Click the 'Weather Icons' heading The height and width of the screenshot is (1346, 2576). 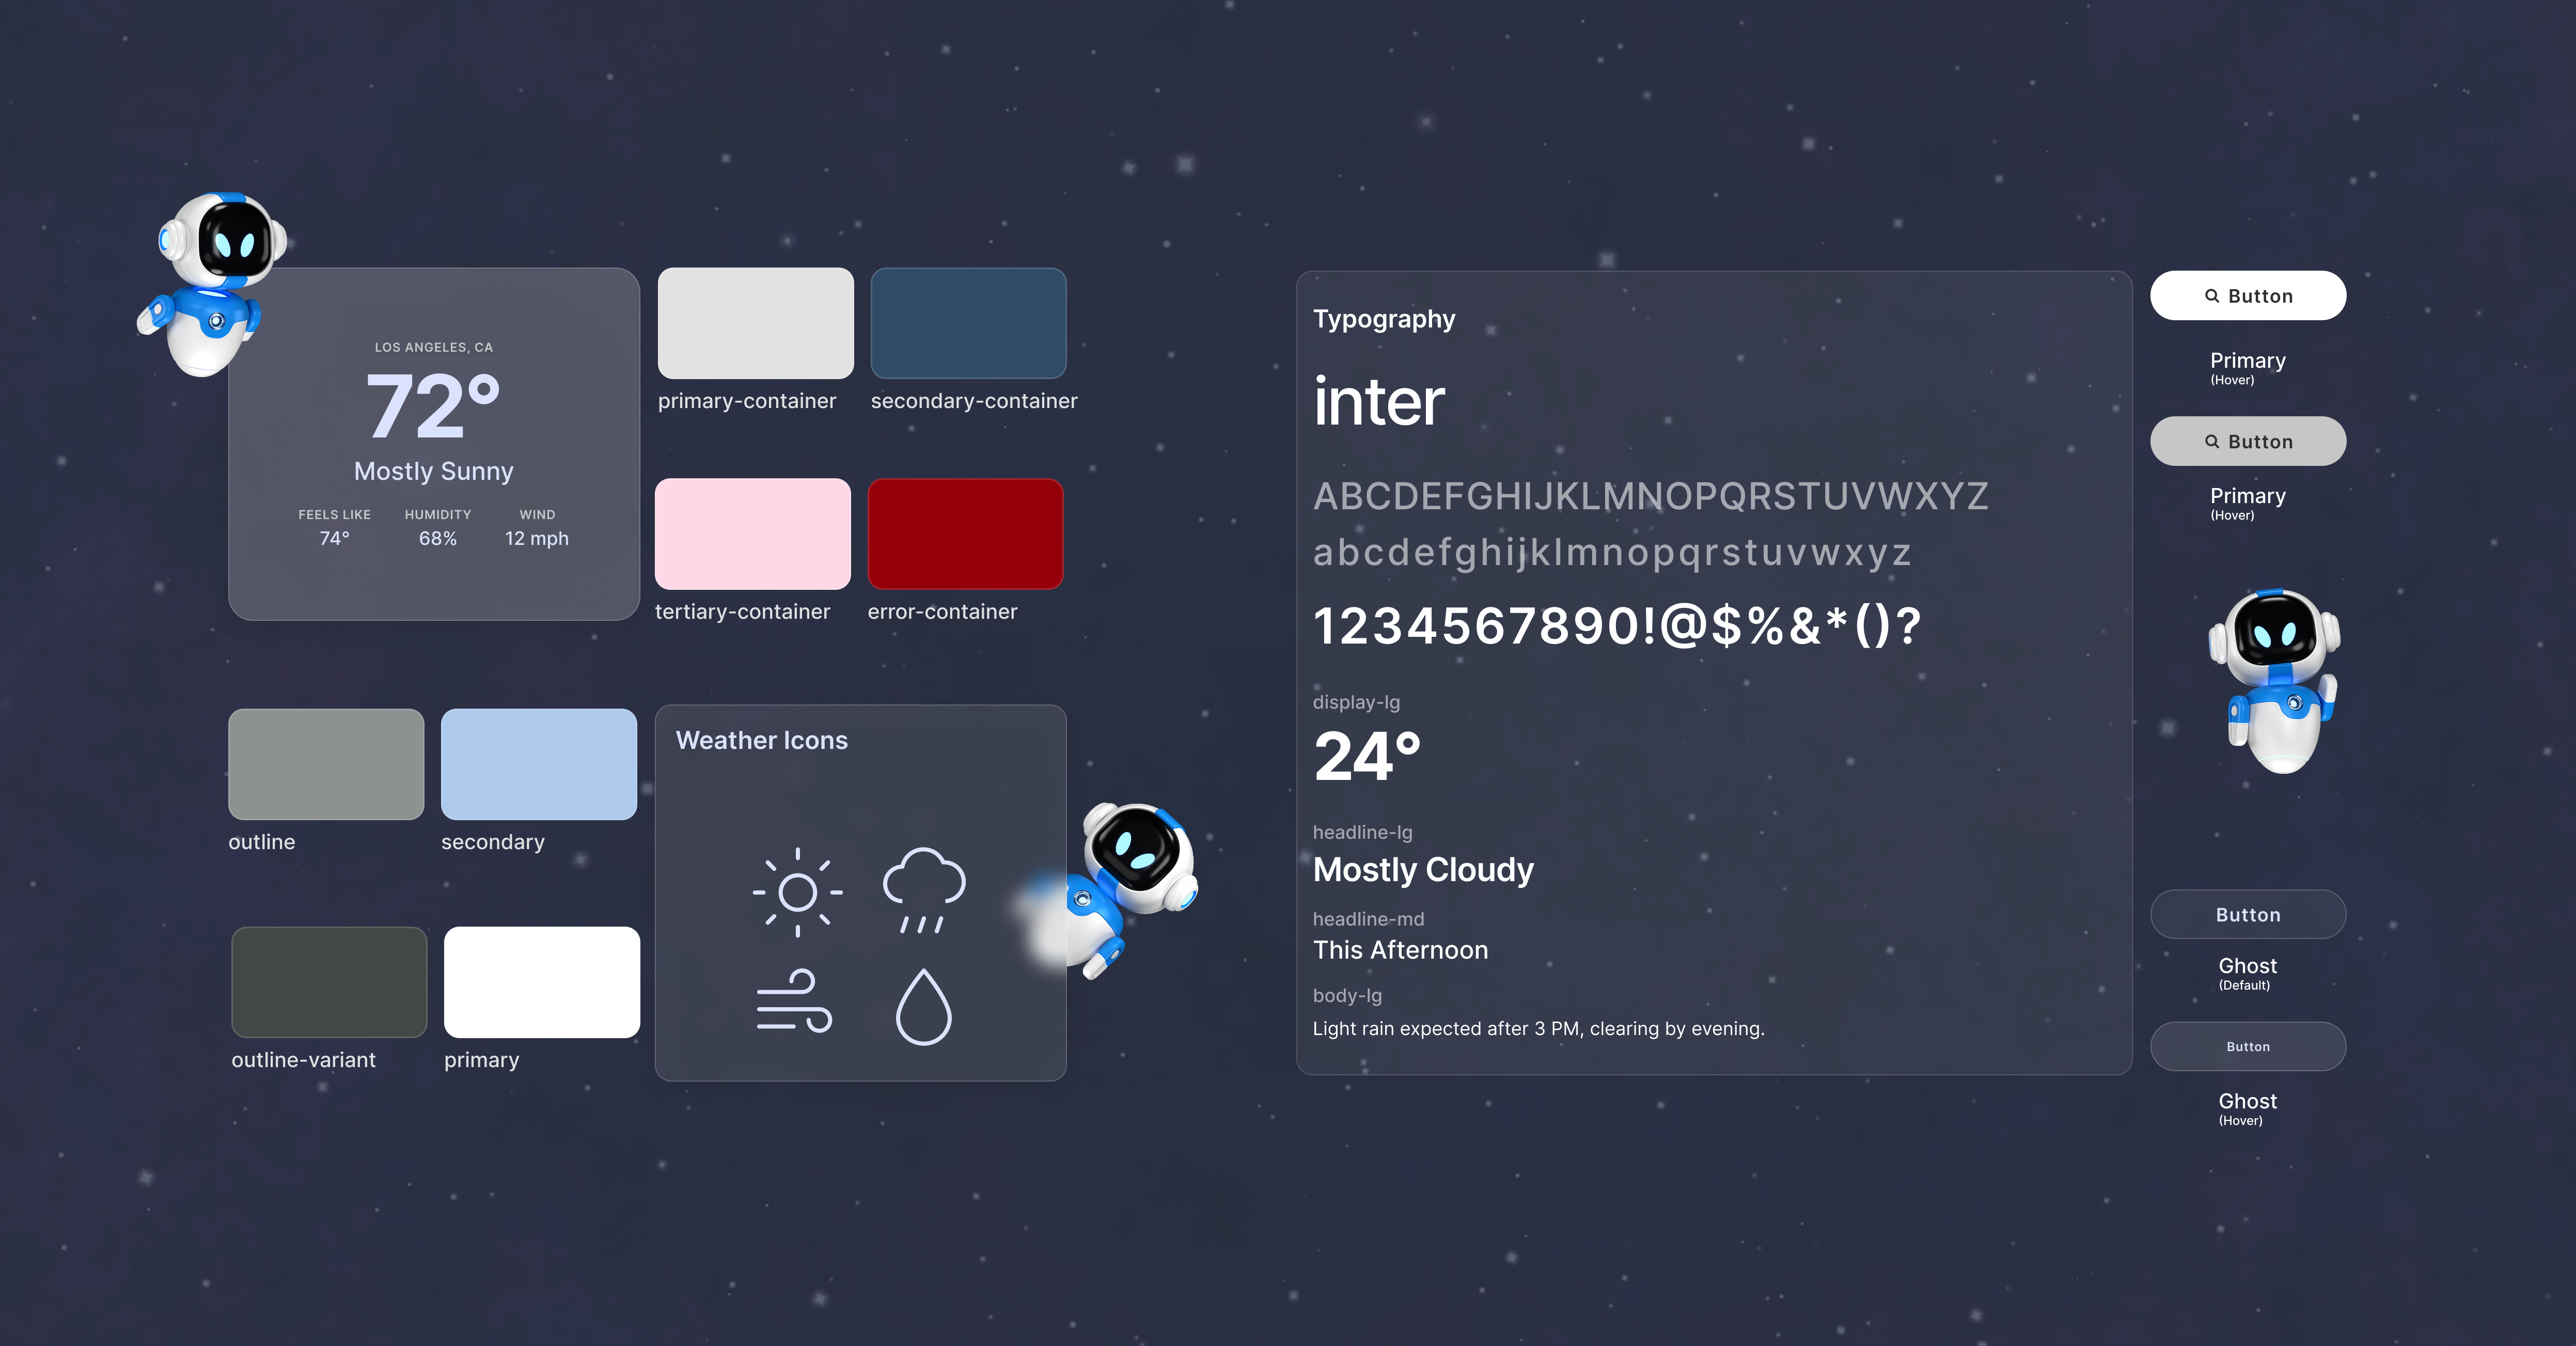point(762,740)
